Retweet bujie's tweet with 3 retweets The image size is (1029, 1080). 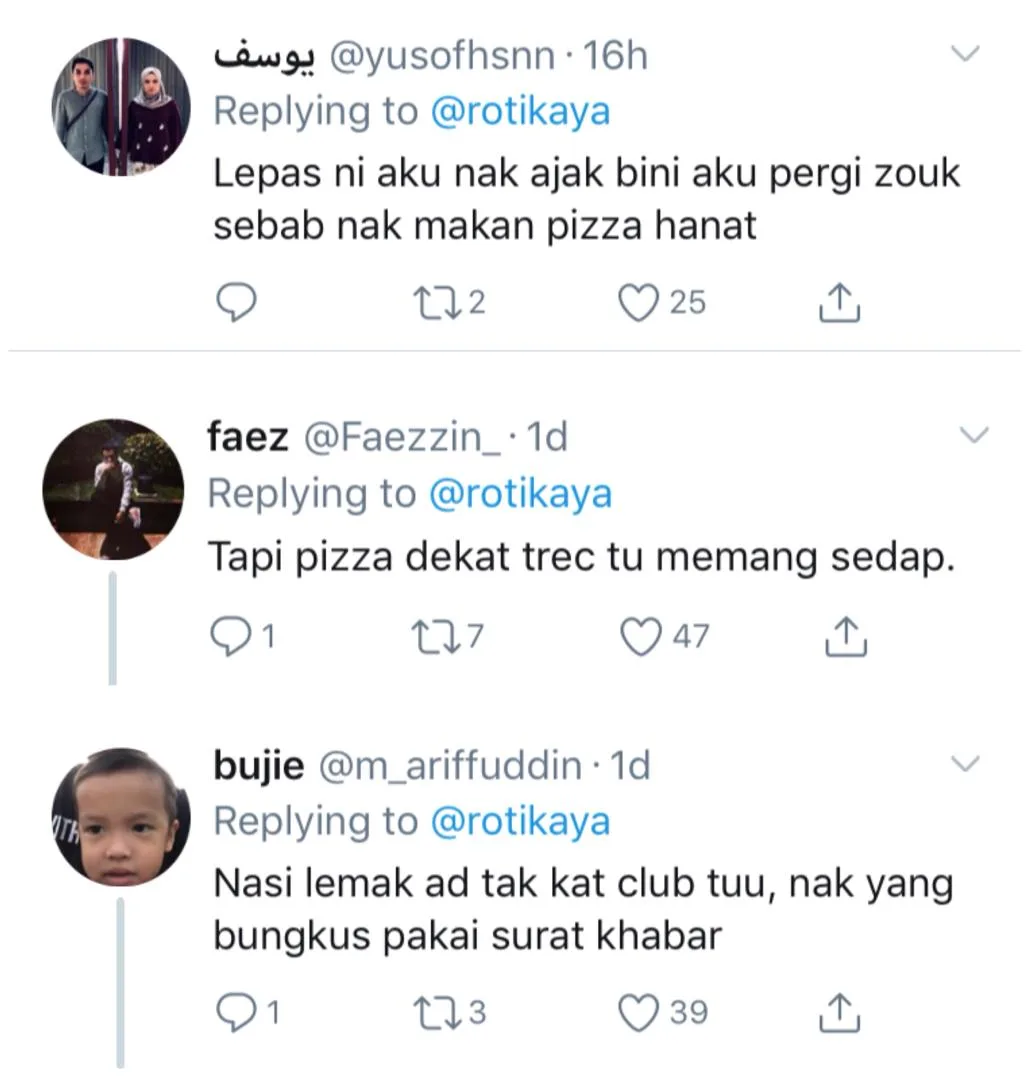coord(439,1012)
